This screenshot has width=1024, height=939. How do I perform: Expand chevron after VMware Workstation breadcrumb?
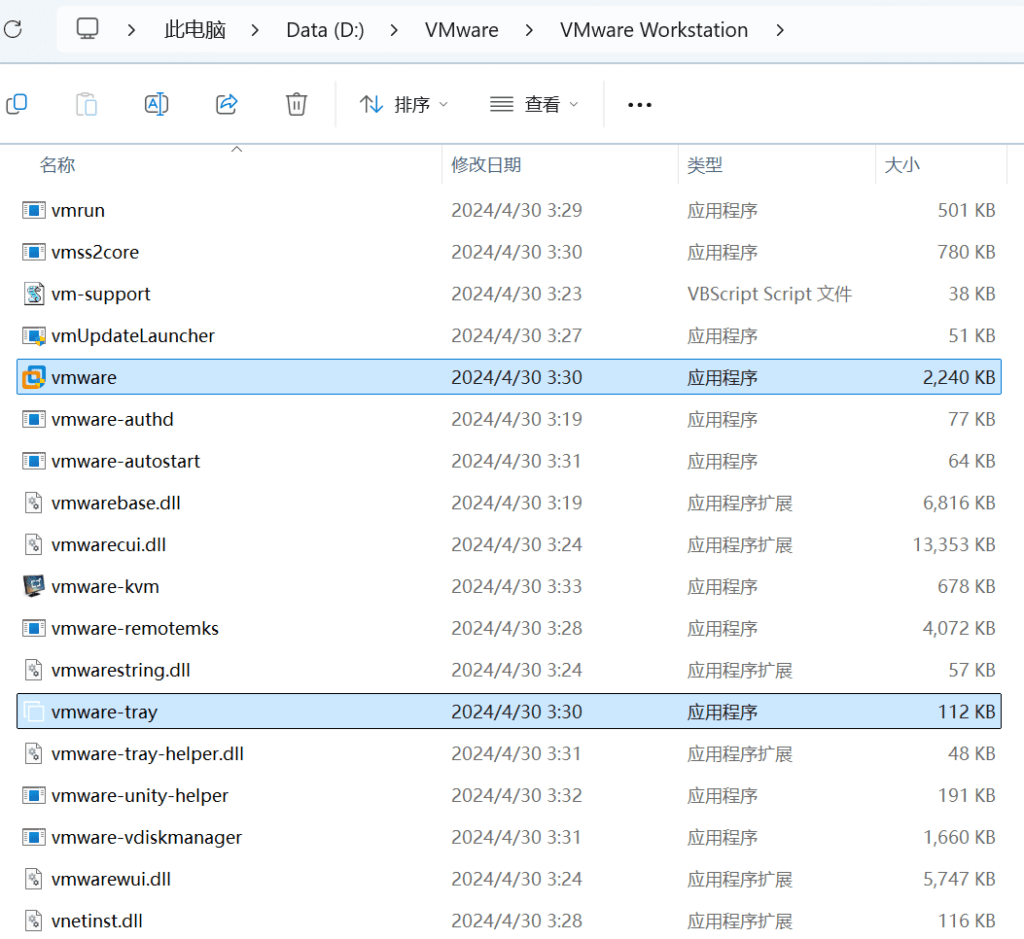(x=780, y=30)
